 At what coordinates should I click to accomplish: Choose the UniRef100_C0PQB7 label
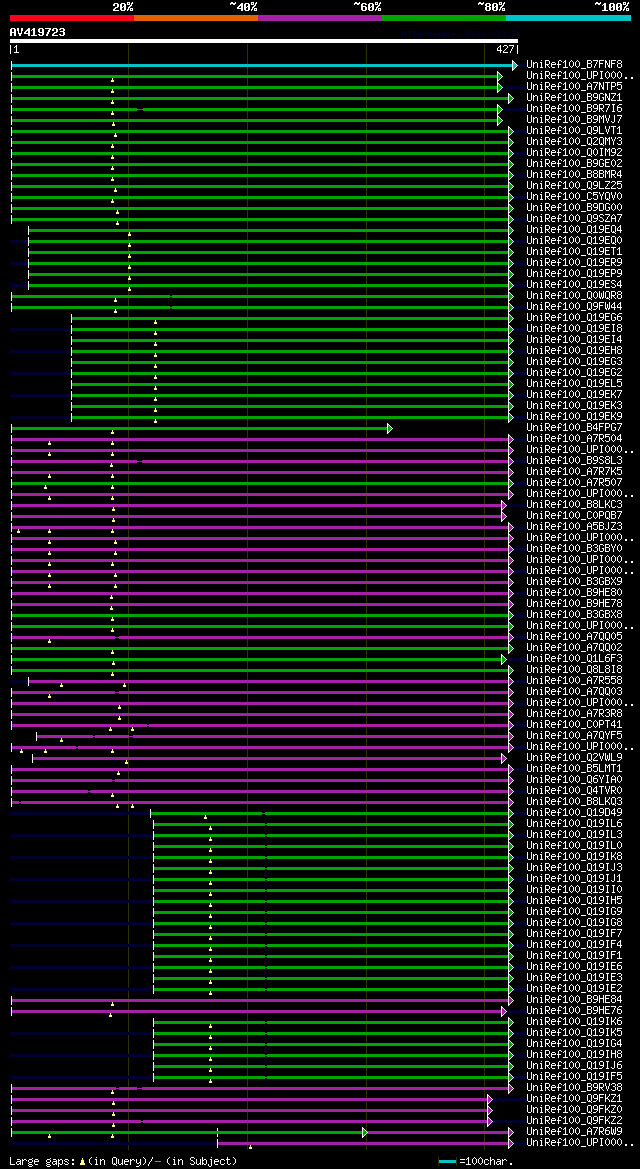click(574, 515)
